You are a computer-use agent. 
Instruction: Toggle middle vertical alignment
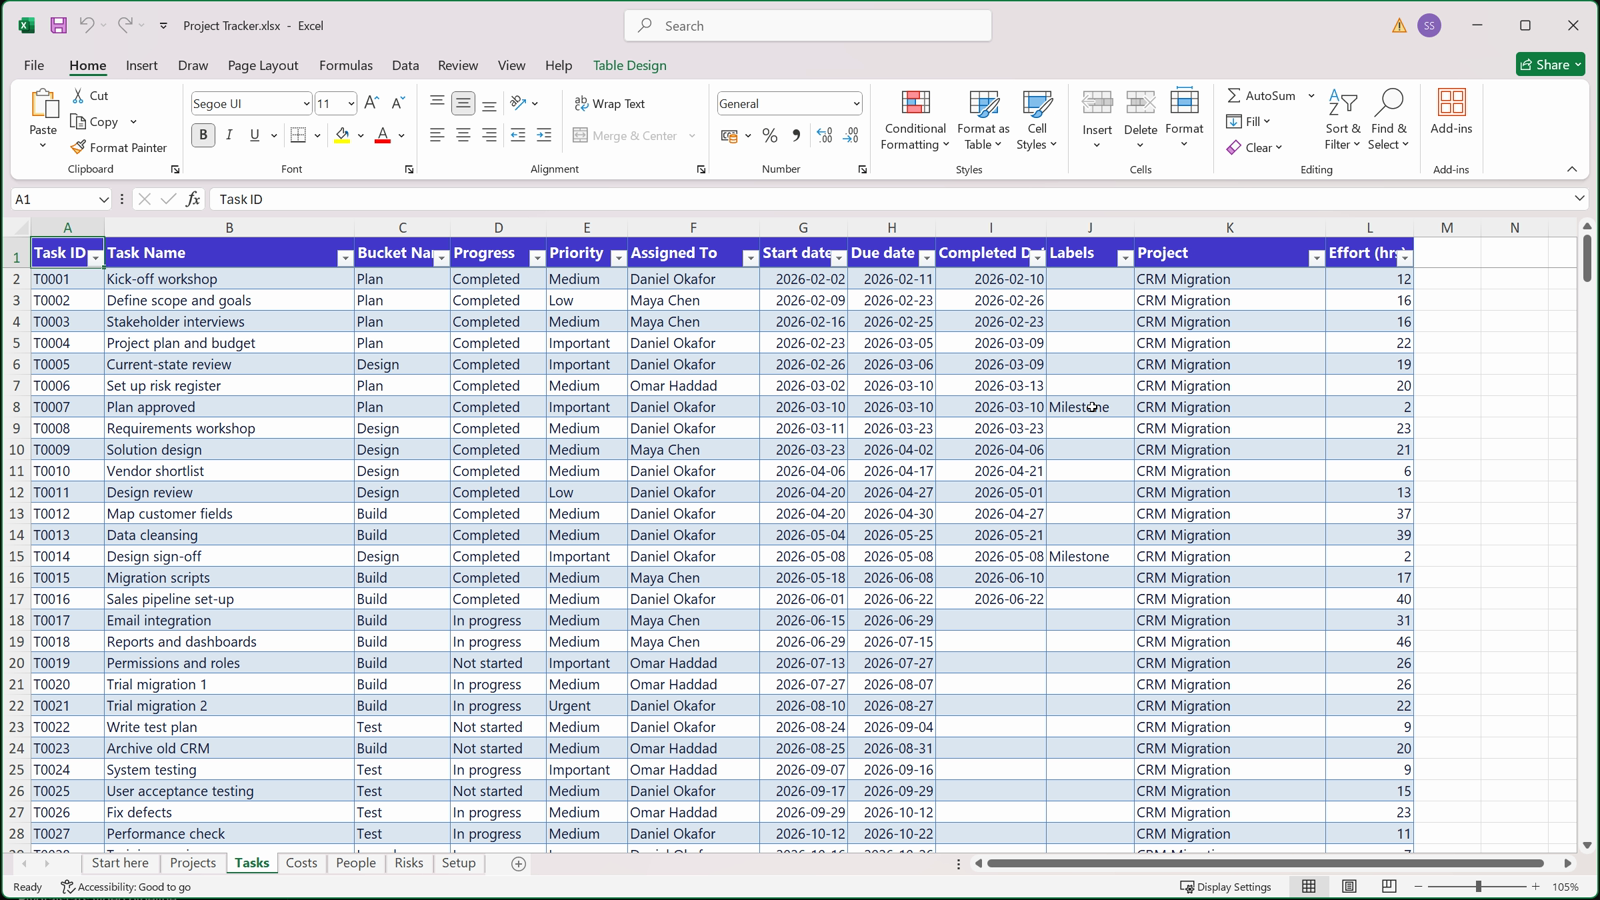(463, 103)
